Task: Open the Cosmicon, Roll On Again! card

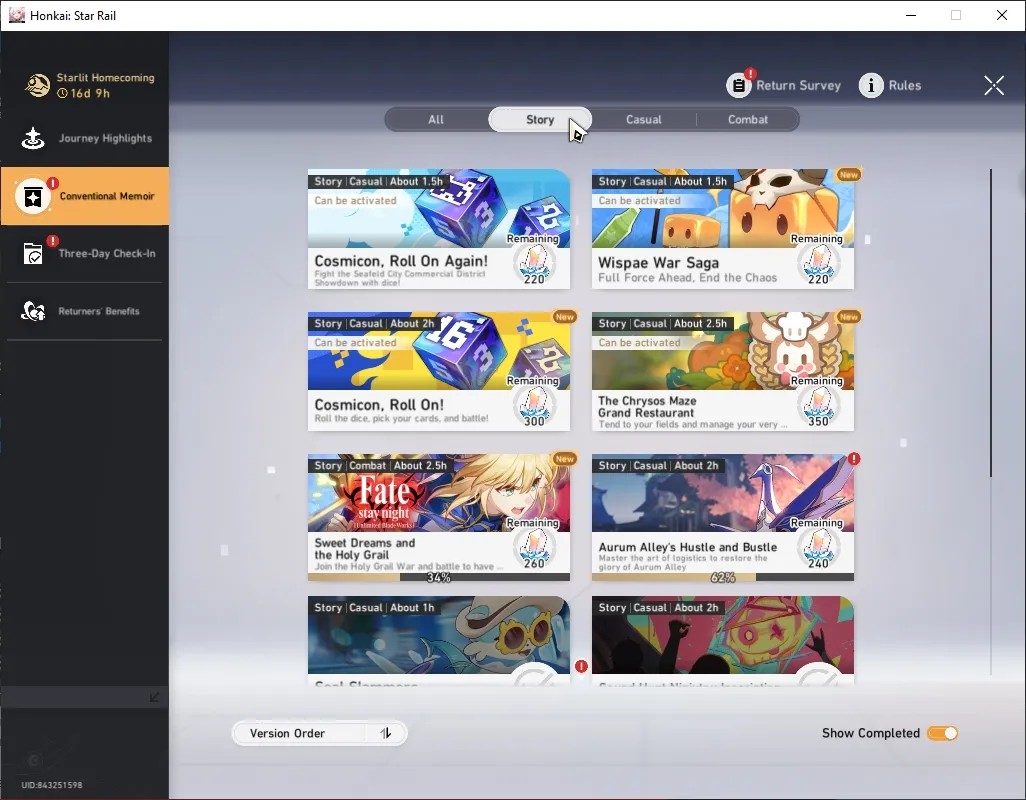Action: pyautogui.click(x=438, y=229)
